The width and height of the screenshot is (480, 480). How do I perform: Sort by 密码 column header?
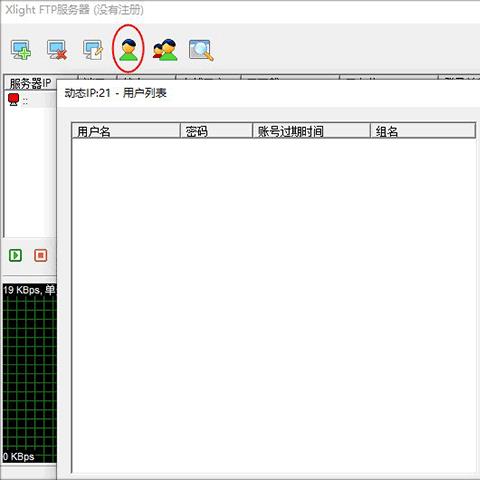[x=216, y=131]
